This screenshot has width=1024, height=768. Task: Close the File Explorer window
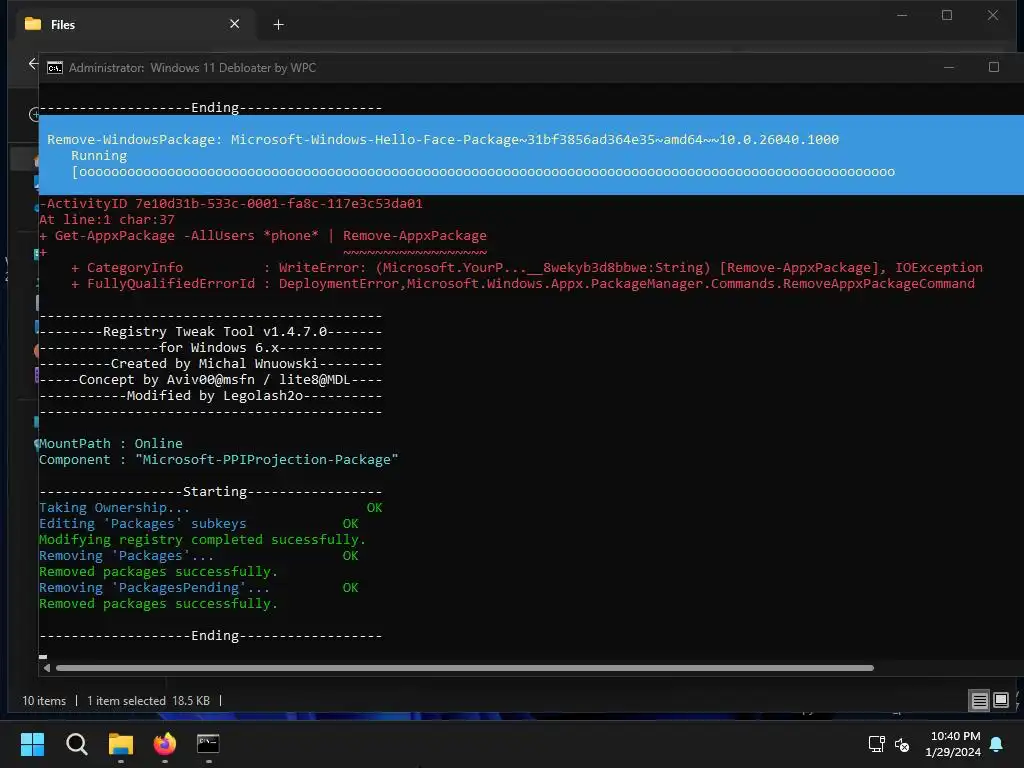993,15
